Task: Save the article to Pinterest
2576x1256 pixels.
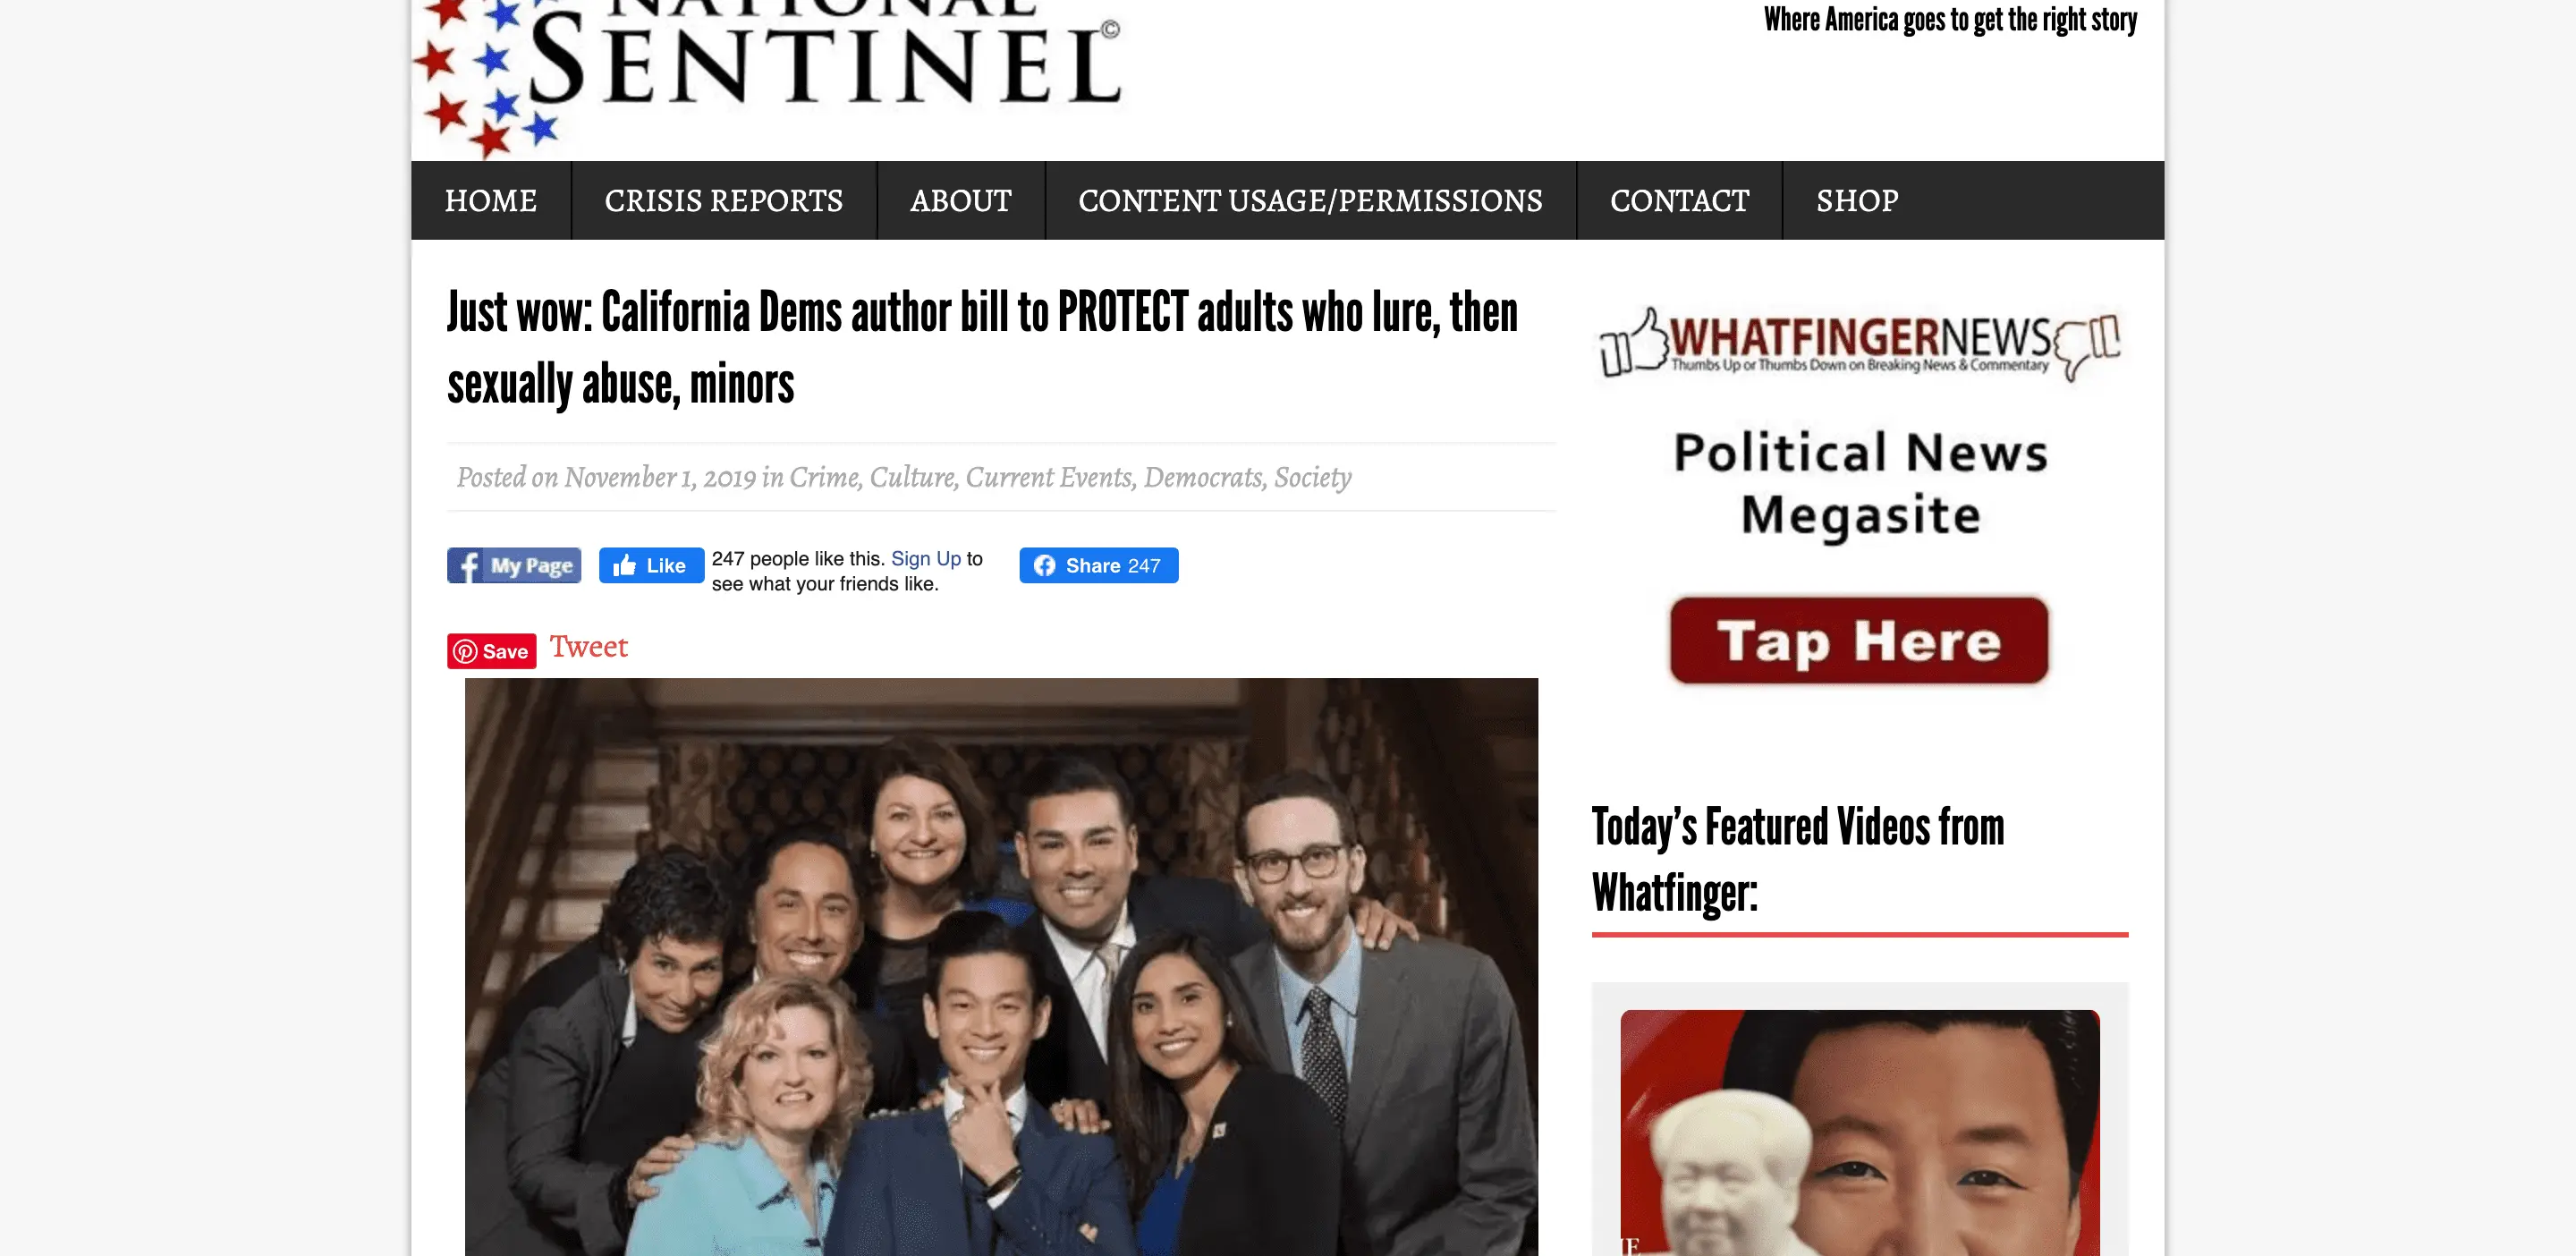Action: [x=491, y=651]
